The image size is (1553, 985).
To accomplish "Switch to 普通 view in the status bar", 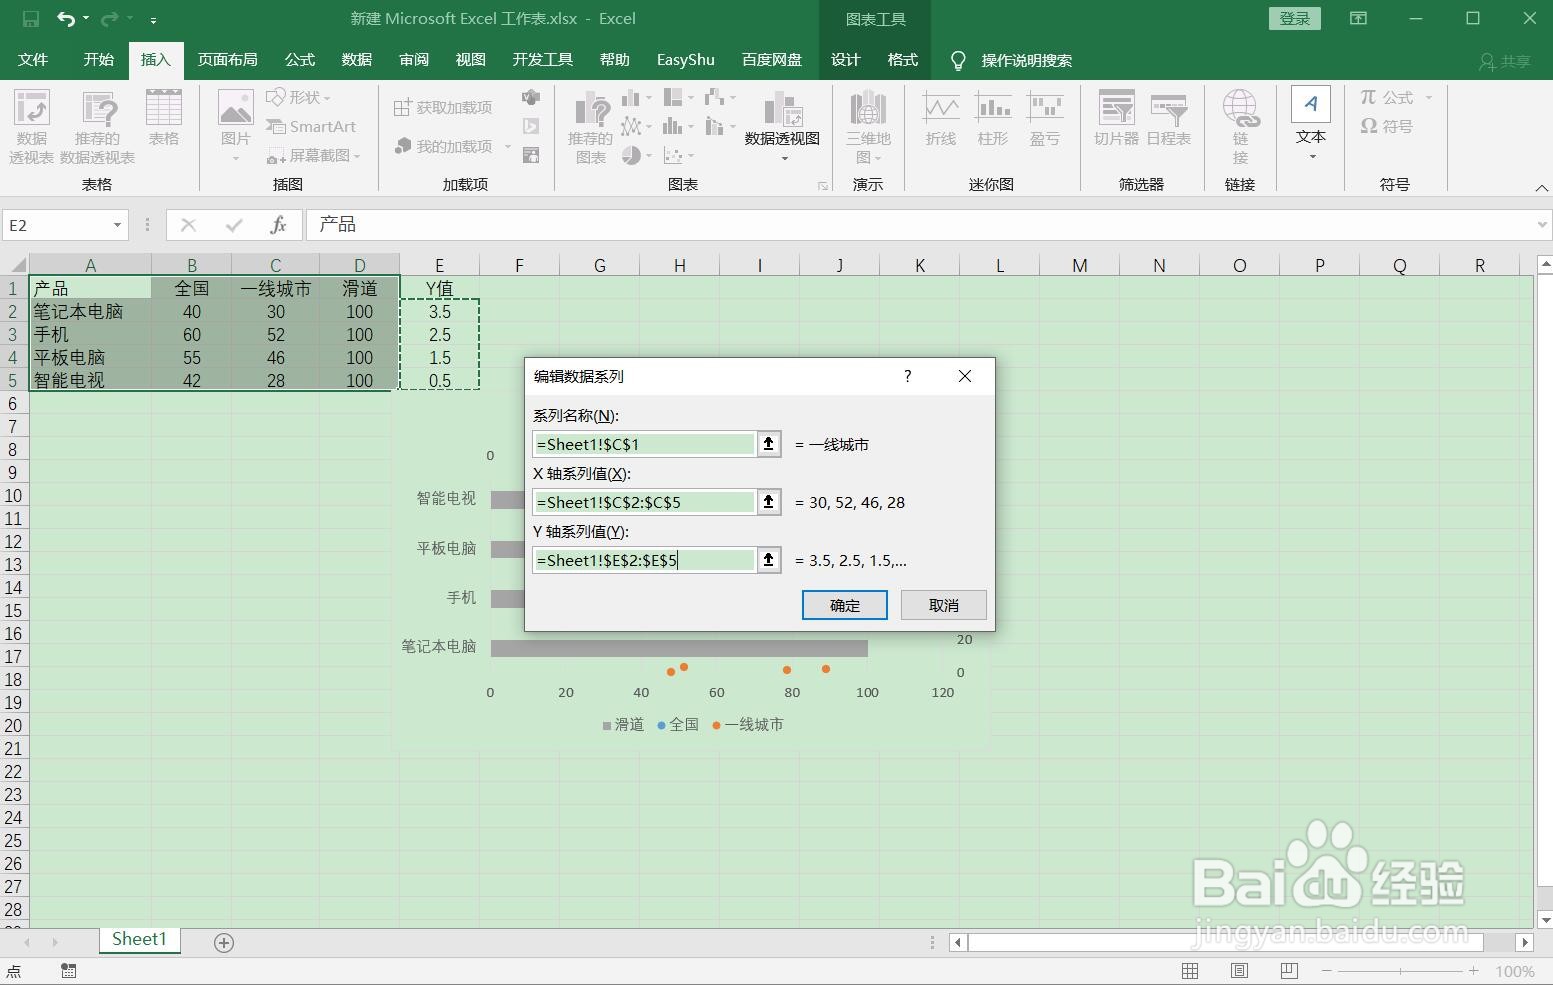I will coord(1189,970).
